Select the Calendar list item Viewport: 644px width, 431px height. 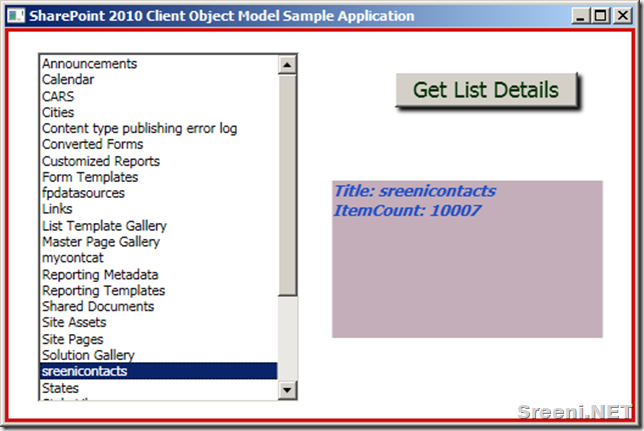159,80
